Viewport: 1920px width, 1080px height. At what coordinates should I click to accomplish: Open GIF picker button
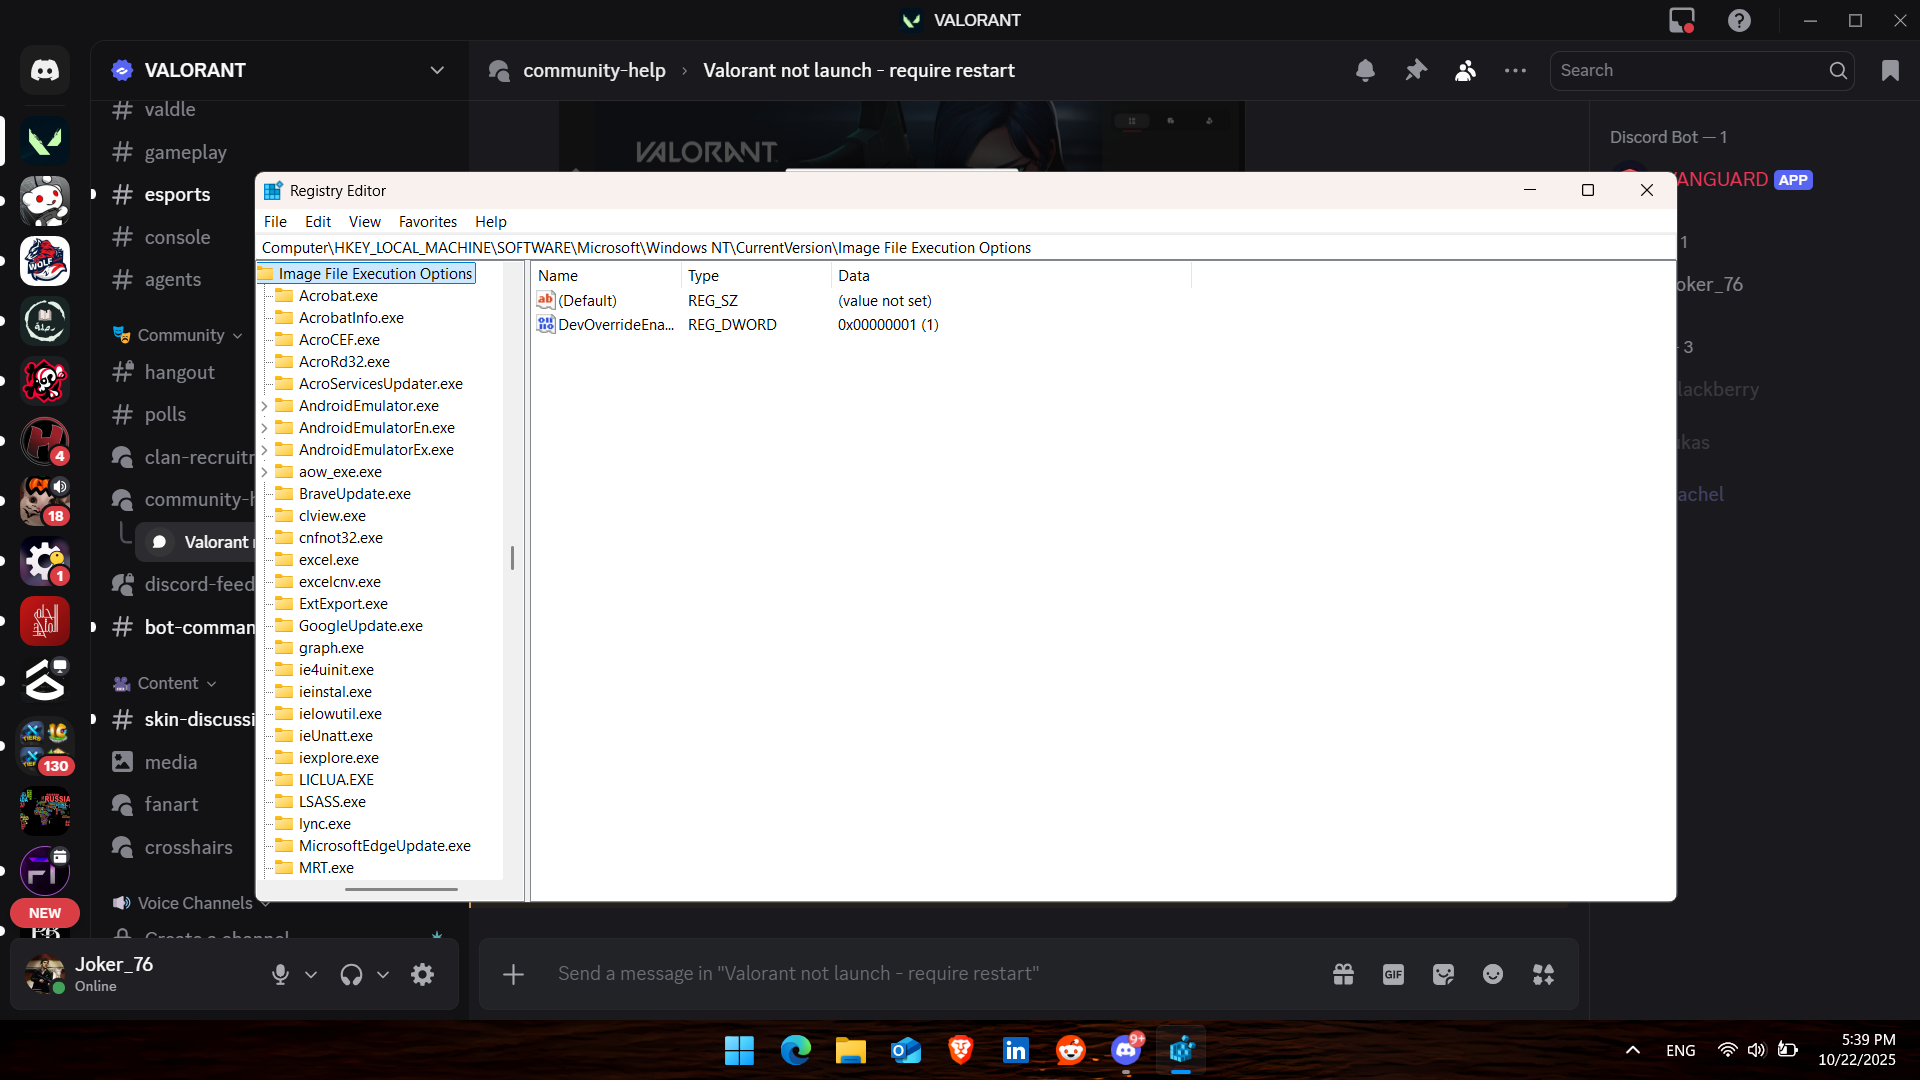tap(1393, 974)
